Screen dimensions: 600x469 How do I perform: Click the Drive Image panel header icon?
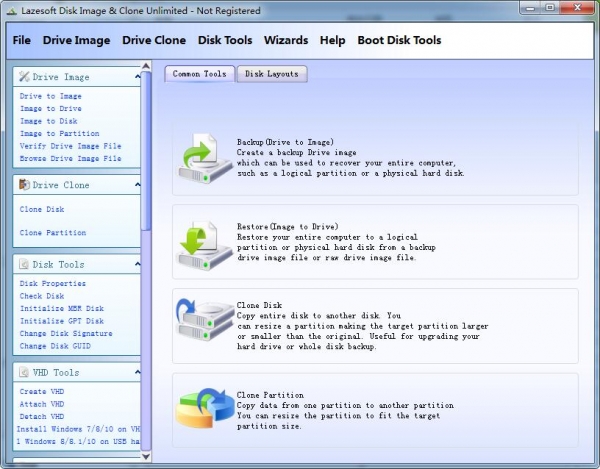click(25, 77)
